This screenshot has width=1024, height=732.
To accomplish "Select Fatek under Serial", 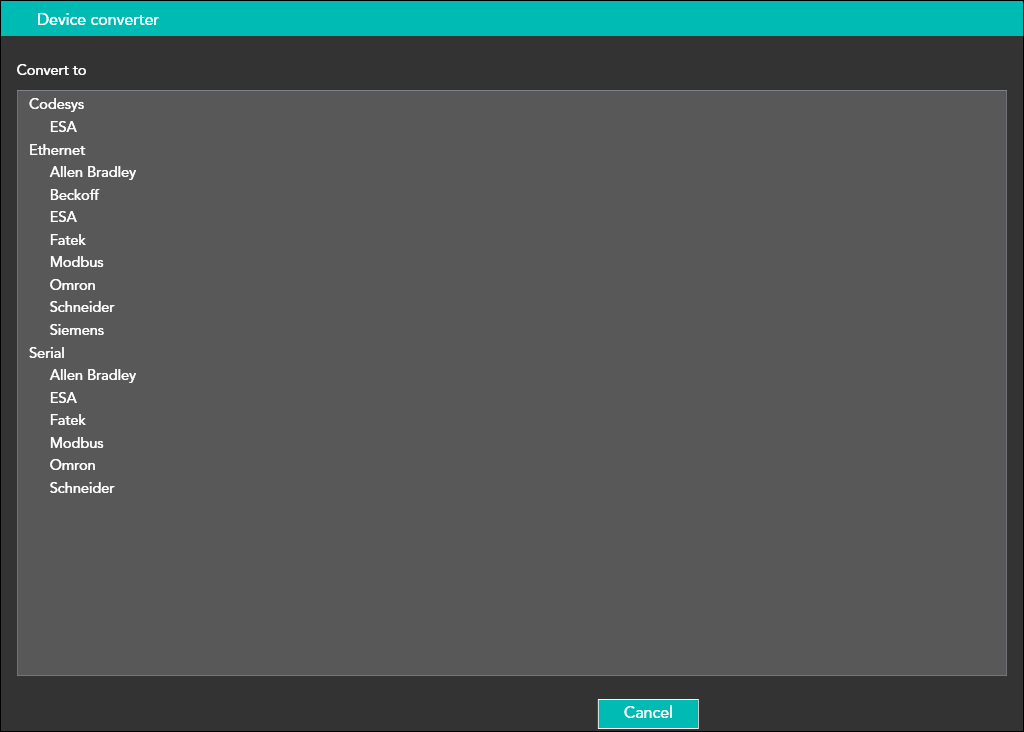I will pyautogui.click(x=68, y=420).
